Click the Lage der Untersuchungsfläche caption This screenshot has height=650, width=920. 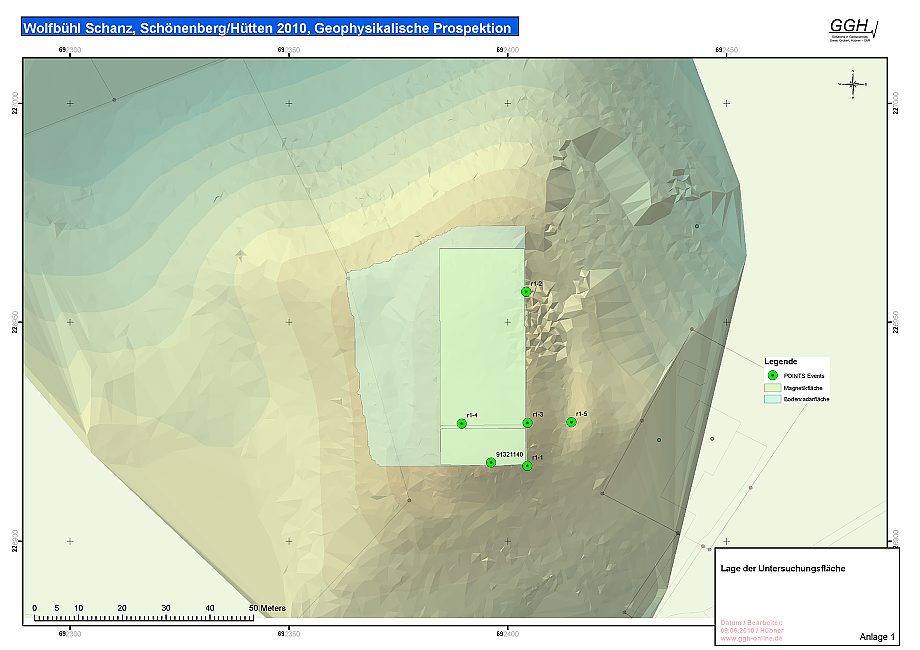[x=783, y=568]
